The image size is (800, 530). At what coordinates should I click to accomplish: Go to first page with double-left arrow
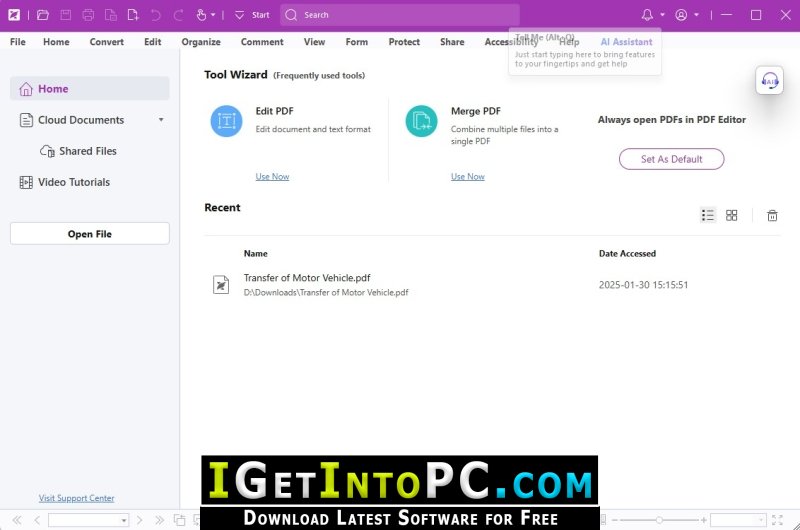(17, 520)
